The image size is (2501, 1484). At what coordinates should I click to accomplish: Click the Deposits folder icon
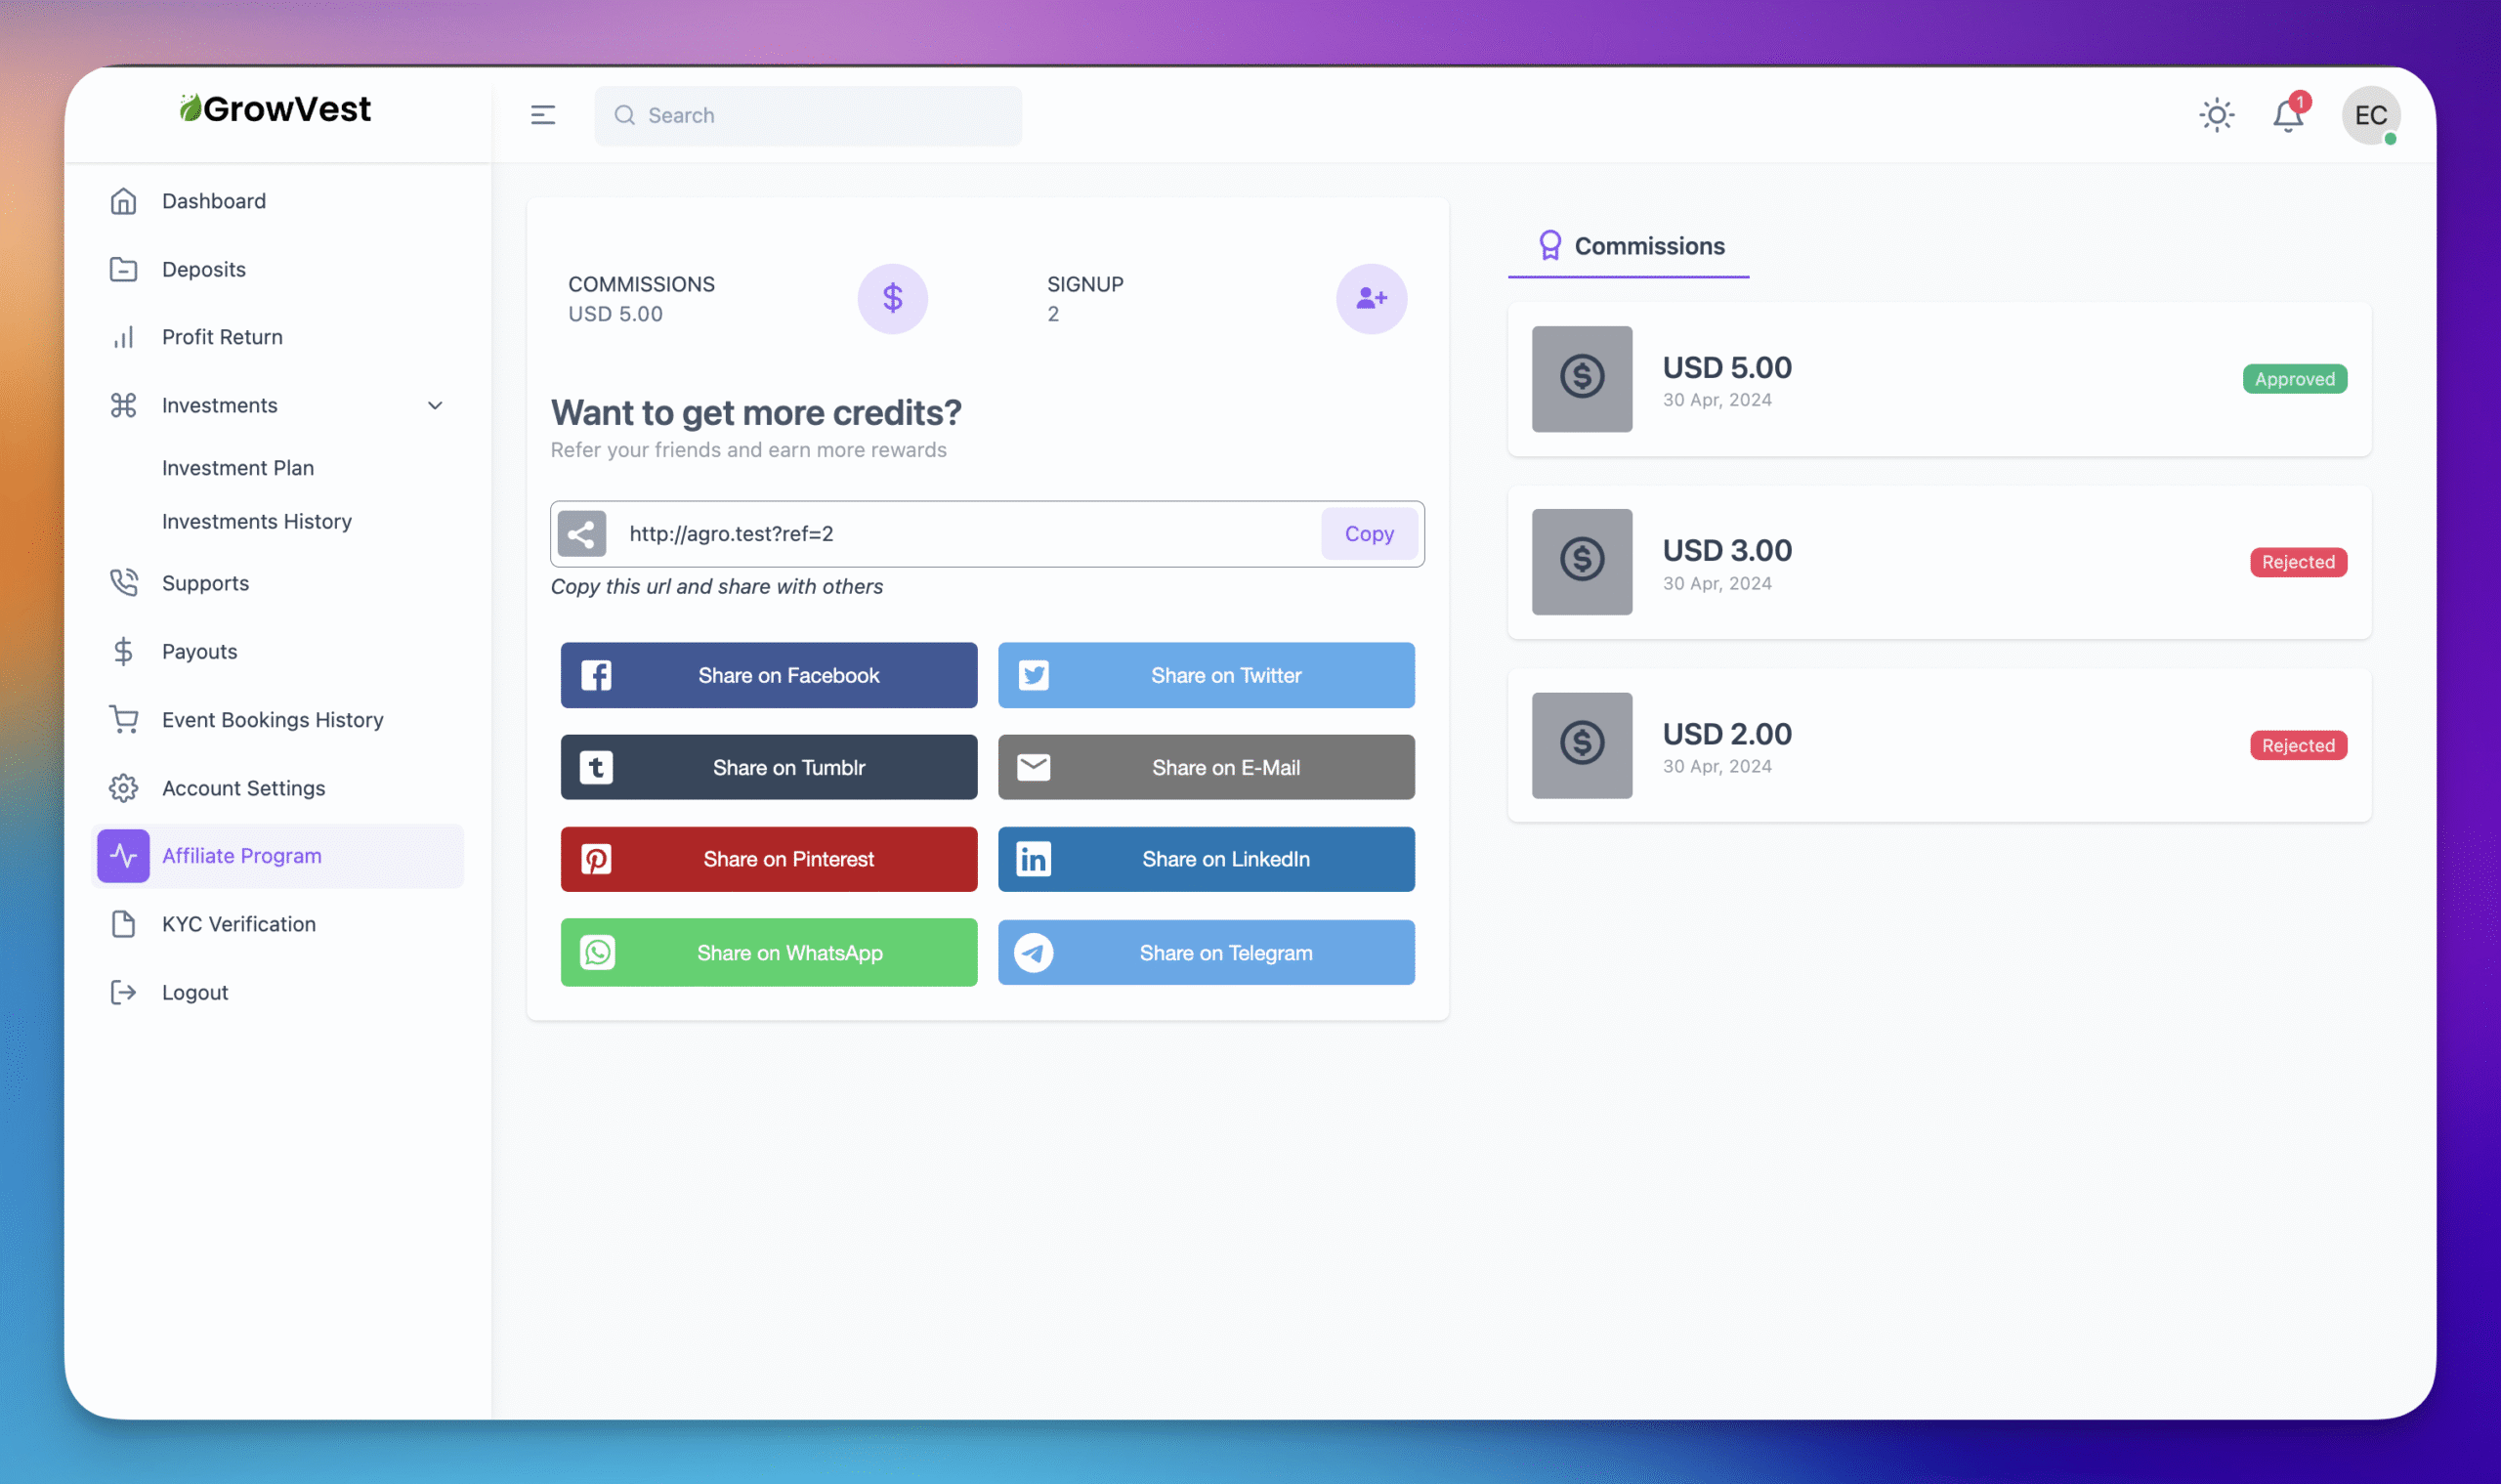coord(123,269)
